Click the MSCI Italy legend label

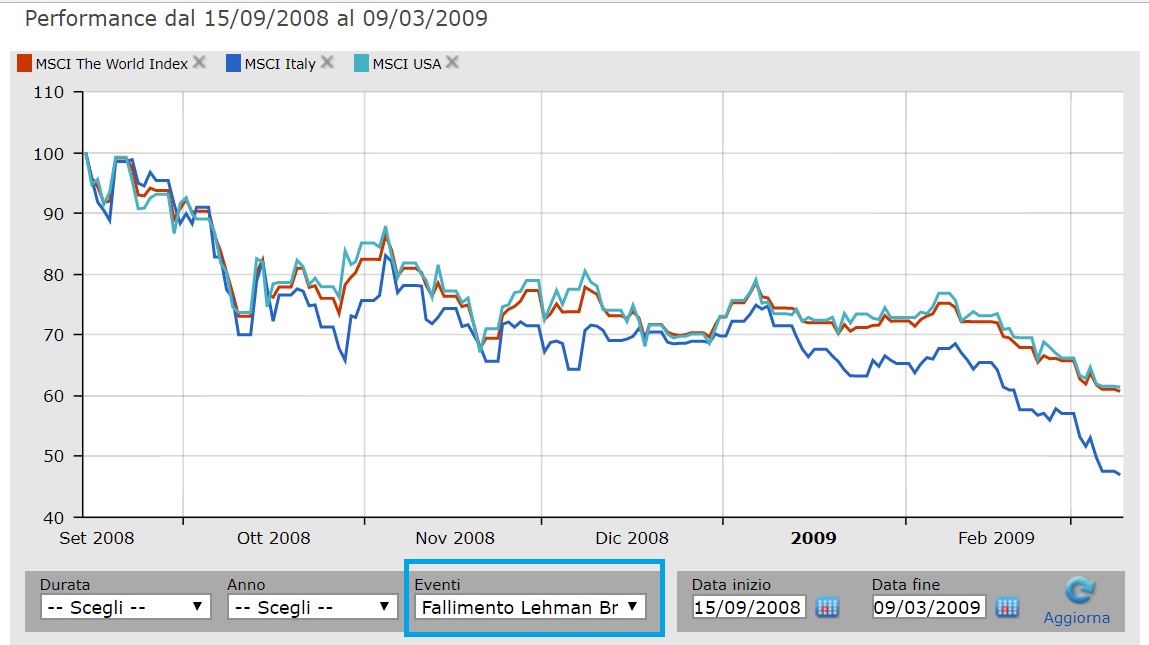pos(280,64)
